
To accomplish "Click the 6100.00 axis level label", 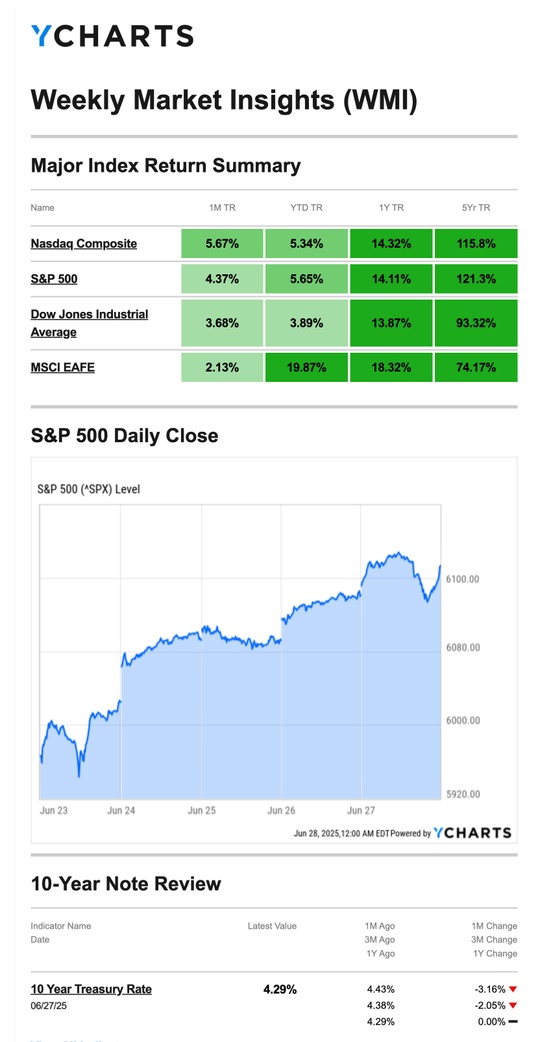I will (x=462, y=579).
